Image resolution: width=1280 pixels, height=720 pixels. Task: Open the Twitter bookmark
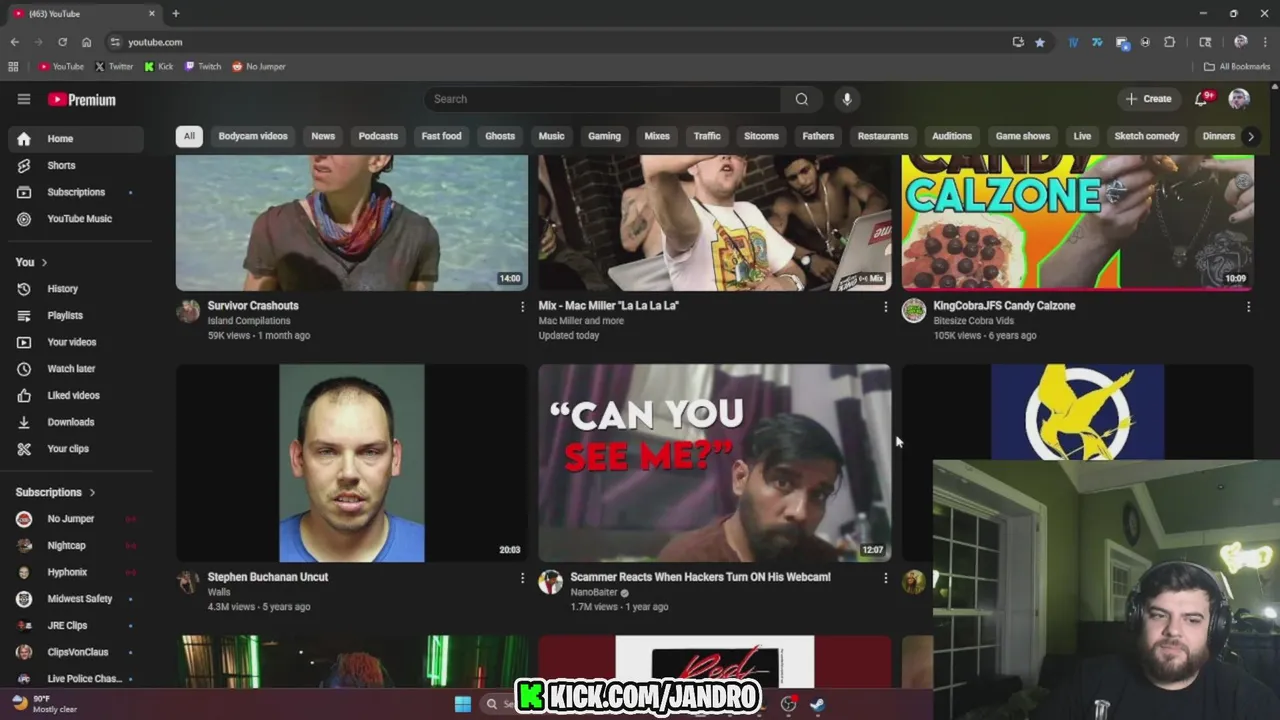[114, 67]
